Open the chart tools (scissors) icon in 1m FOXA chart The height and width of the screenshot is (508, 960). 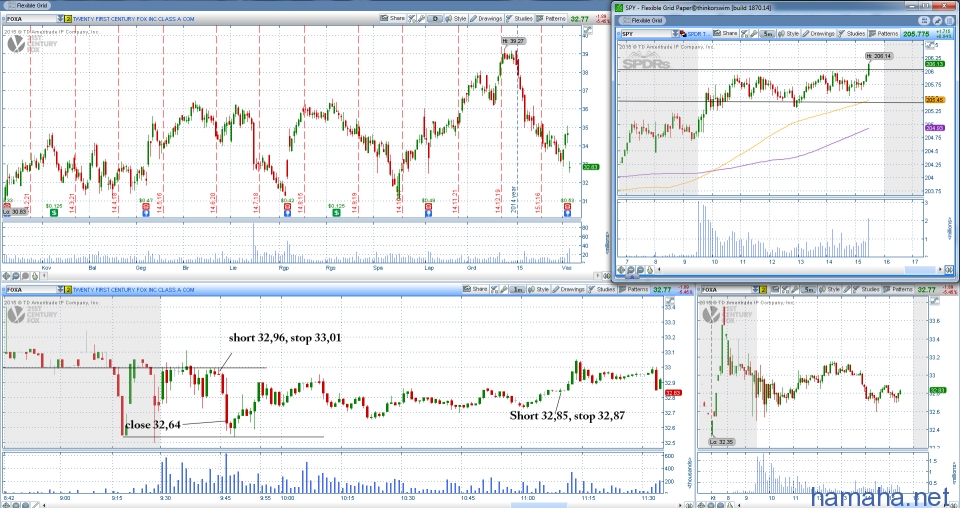[x=494, y=289]
